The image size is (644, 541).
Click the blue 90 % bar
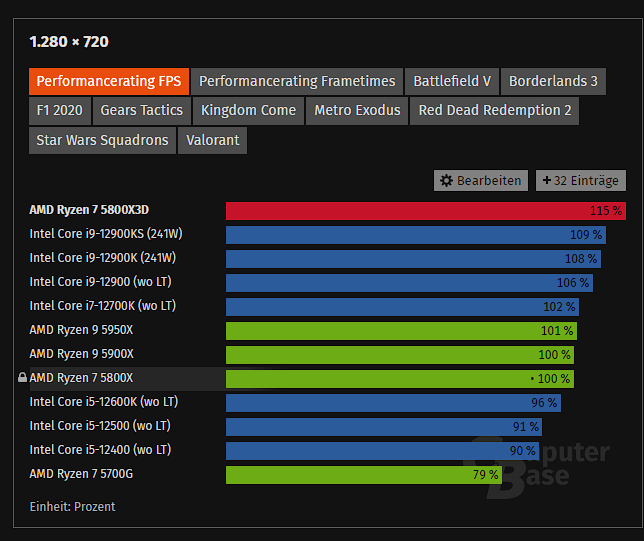(382, 451)
